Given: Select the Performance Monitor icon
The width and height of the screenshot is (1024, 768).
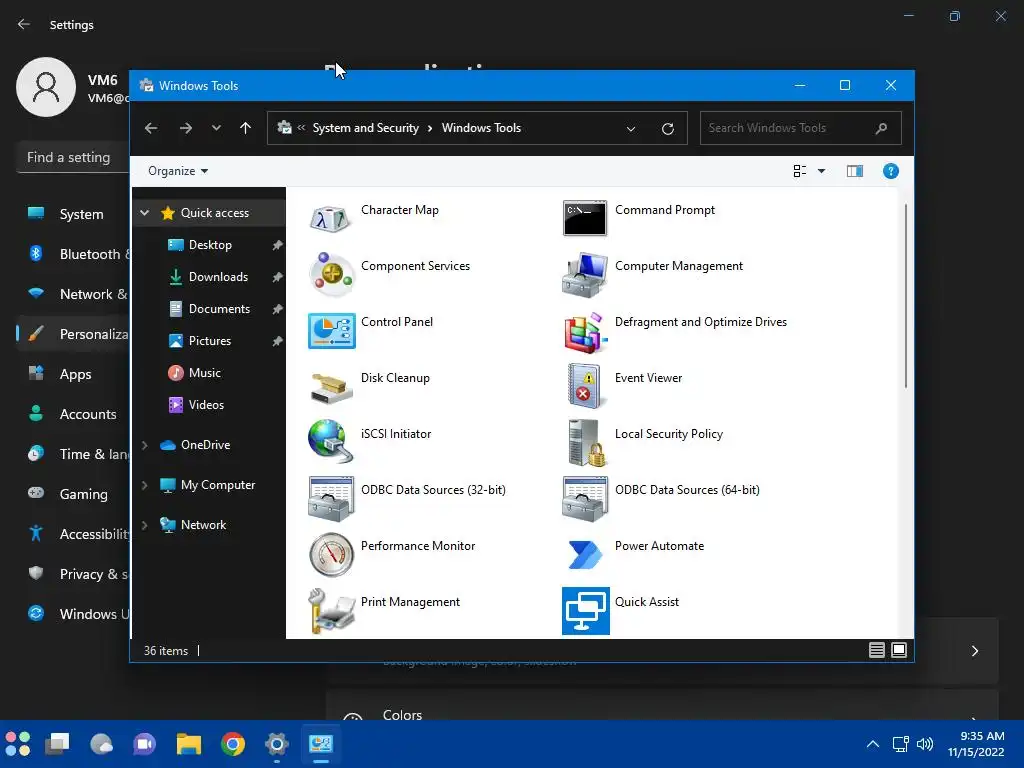Looking at the screenshot, I should (x=331, y=555).
